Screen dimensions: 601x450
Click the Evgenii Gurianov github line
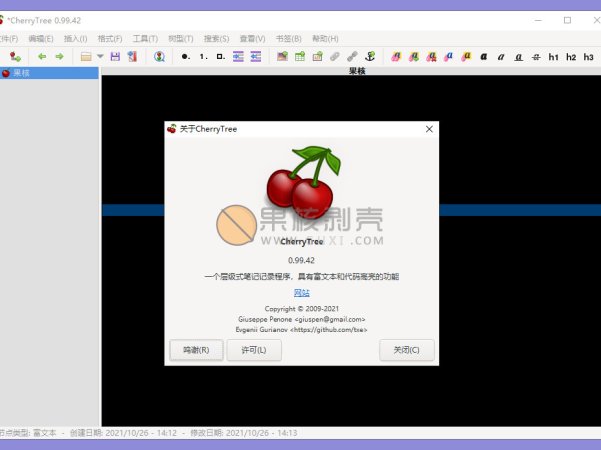(x=302, y=330)
